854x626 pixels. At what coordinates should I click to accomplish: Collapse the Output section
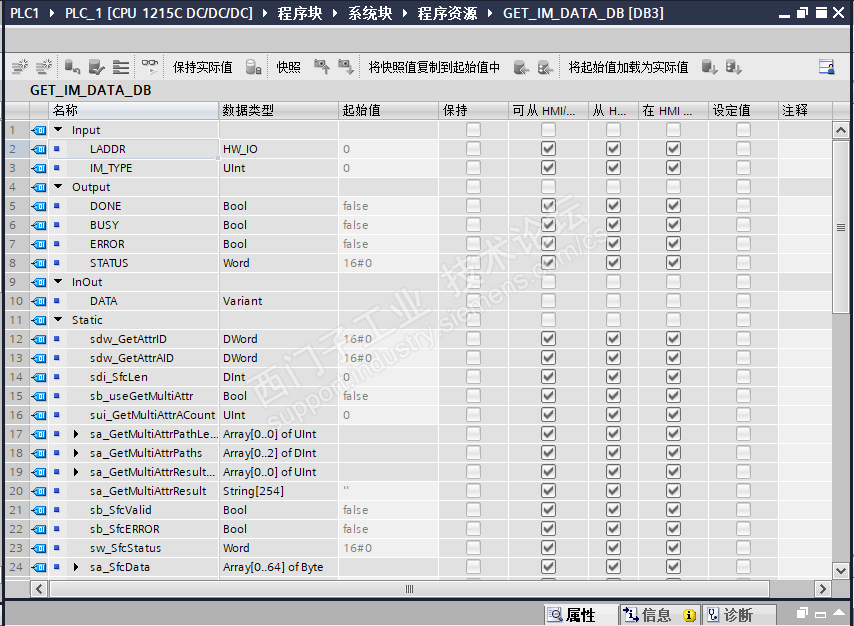tap(58, 187)
